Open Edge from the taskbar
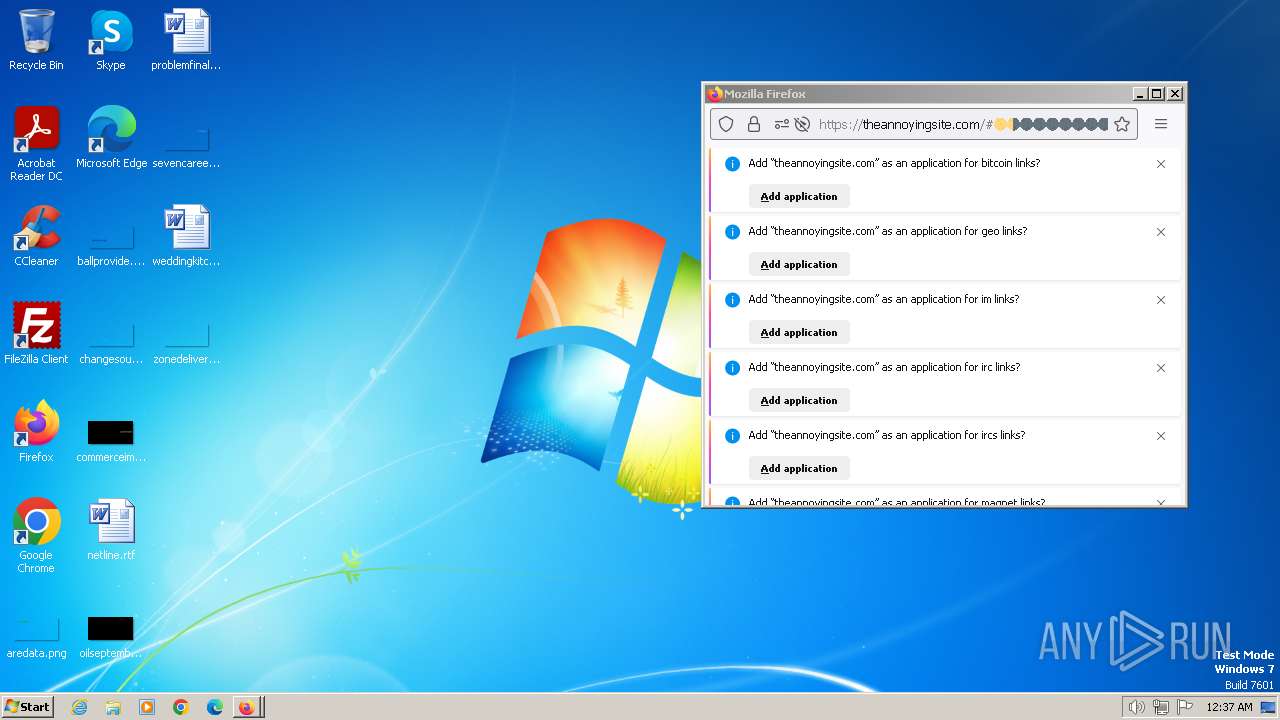 coord(215,707)
